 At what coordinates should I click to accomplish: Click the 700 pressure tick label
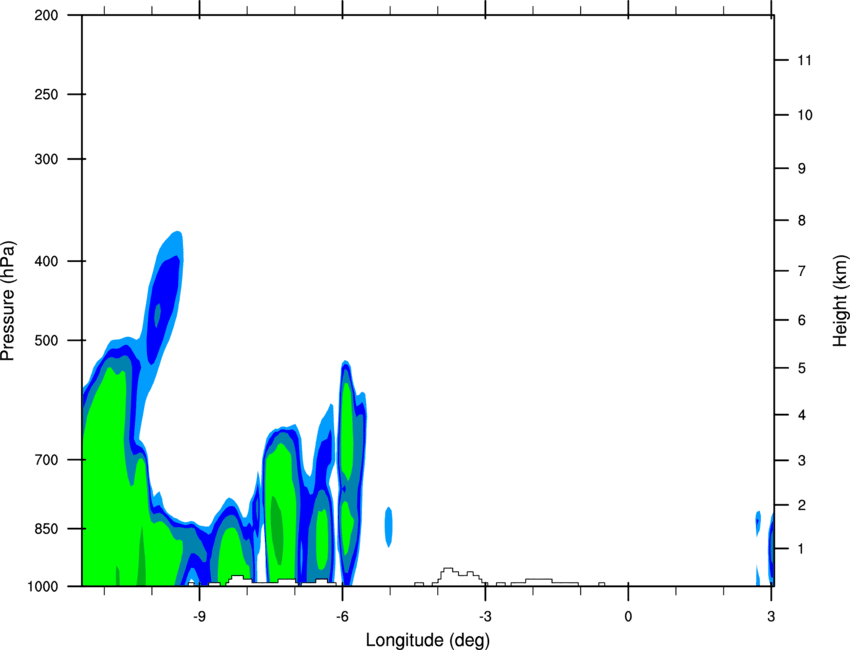point(46,460)
